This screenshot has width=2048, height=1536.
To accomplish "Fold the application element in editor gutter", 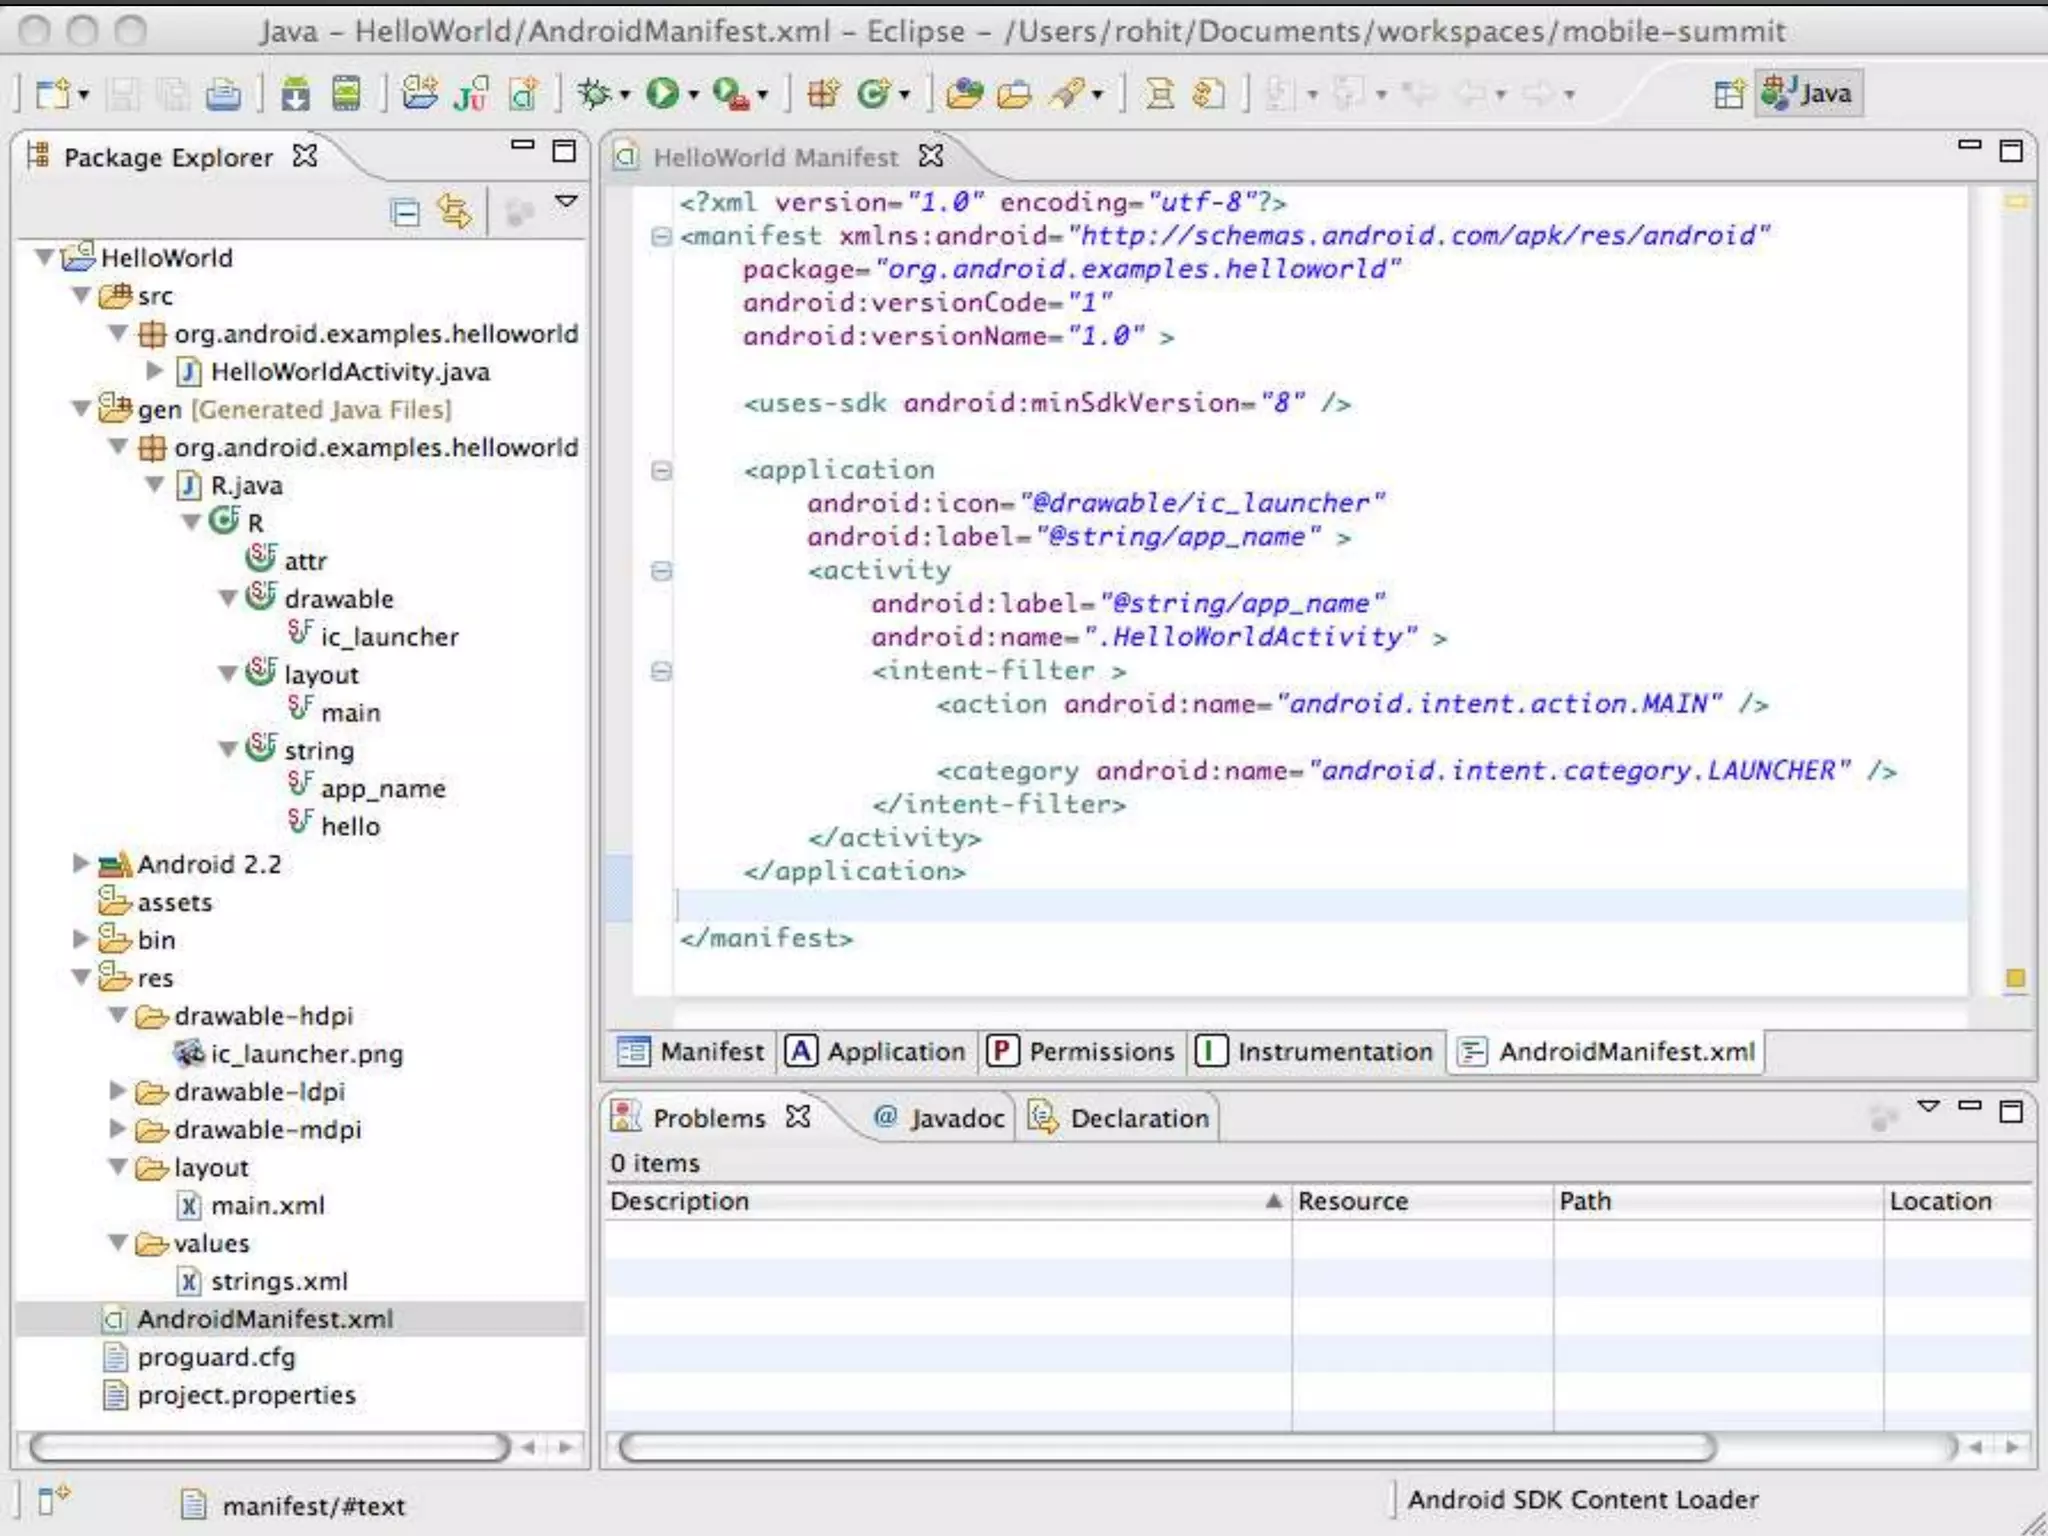I will [x=661, y=470].
